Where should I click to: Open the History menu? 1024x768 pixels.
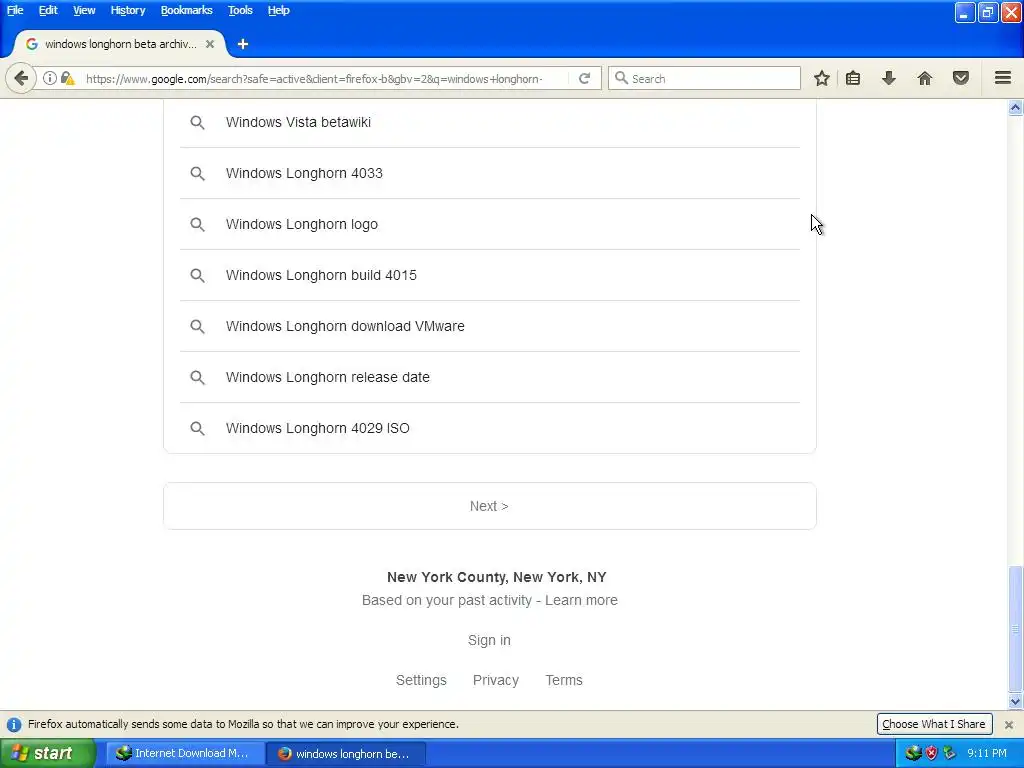point(127,10)
